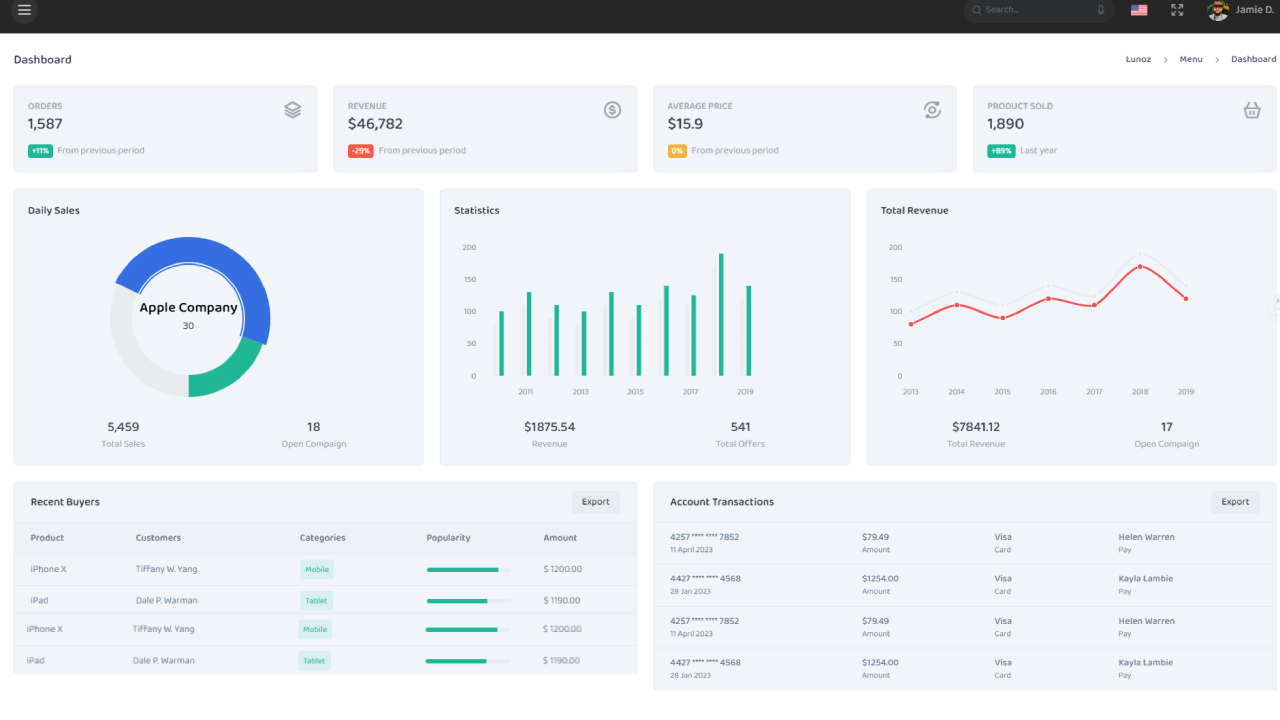Click the Revenue dollar coin icon
The height and width of the screenshot is (720, 1280).
pyautogui.click(x=612, y=110)
